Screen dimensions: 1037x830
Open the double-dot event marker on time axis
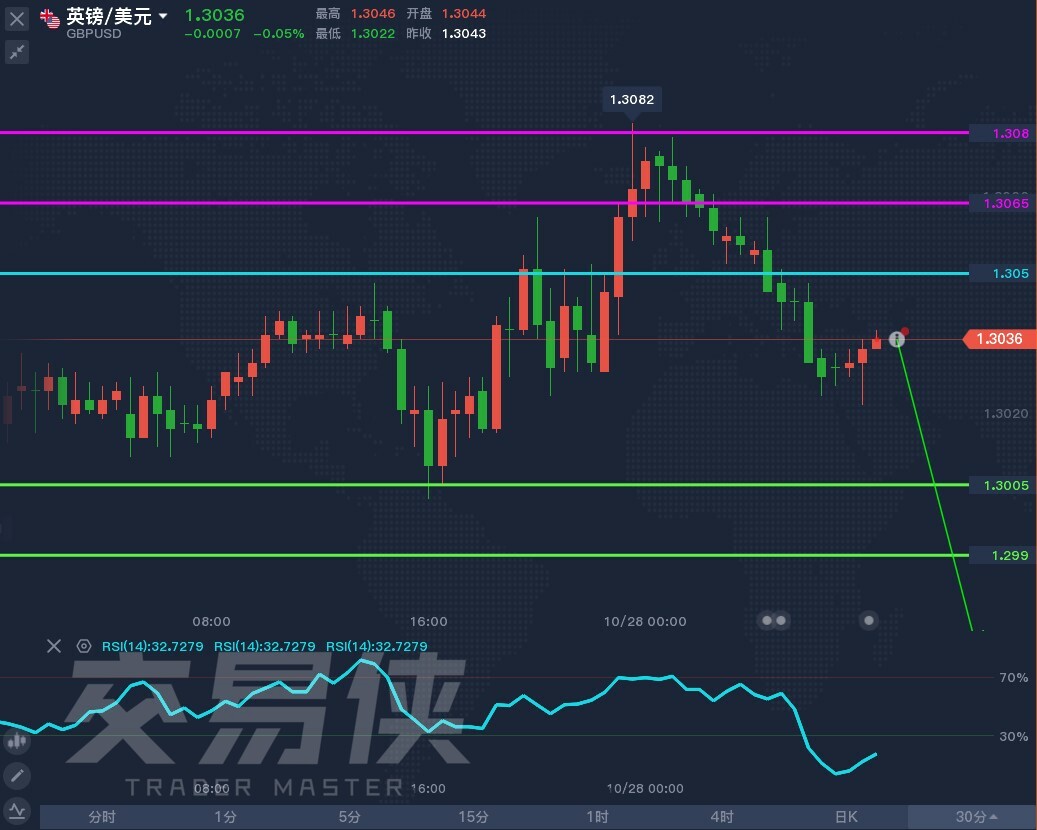click(x=773, y=620)
